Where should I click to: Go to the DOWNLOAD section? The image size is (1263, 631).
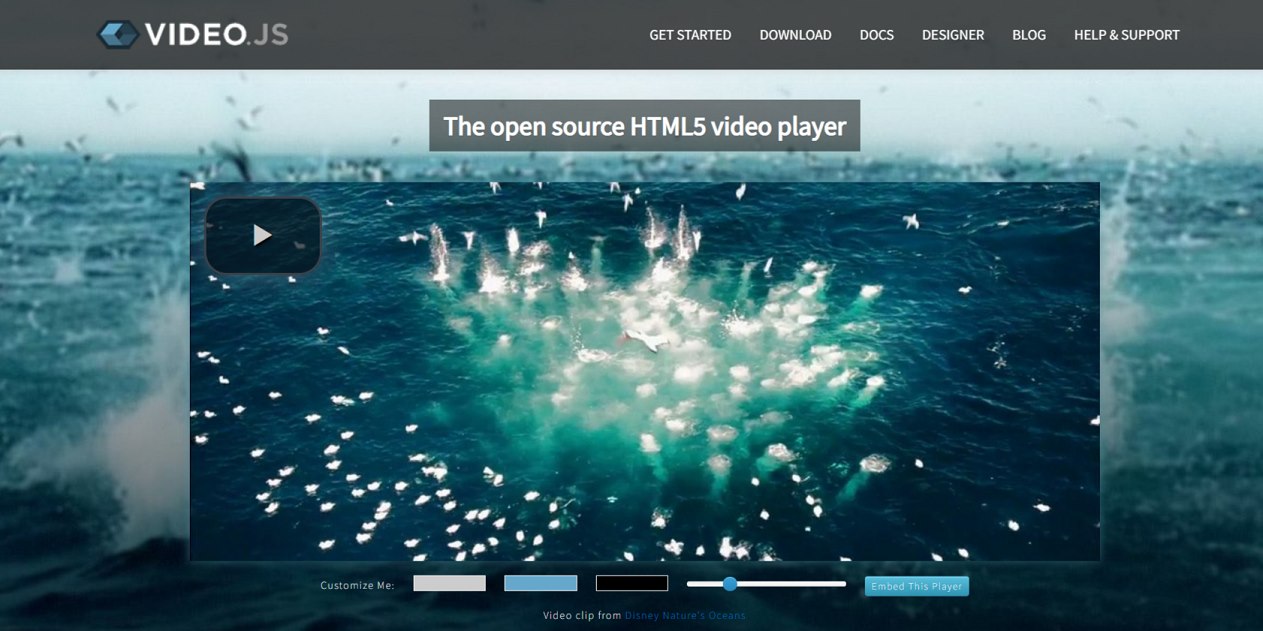pyautogui.click(x=795, y=35)
